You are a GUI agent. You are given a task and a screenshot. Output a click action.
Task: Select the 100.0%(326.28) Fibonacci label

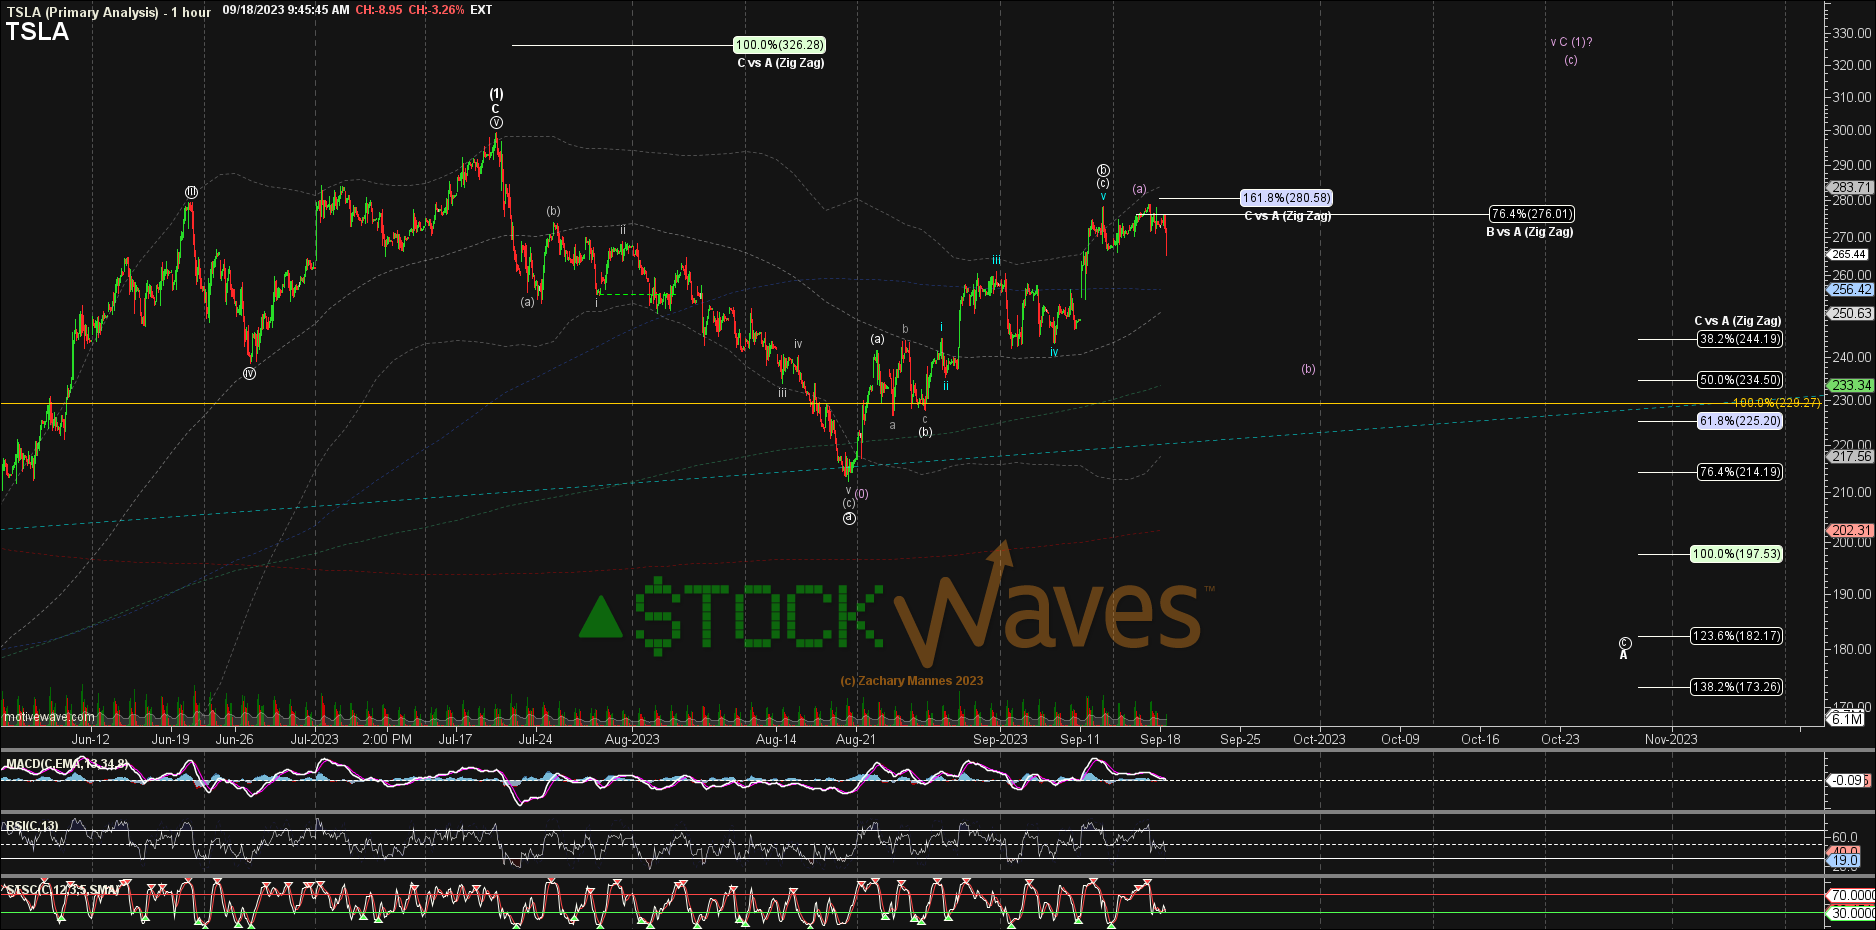779,45
